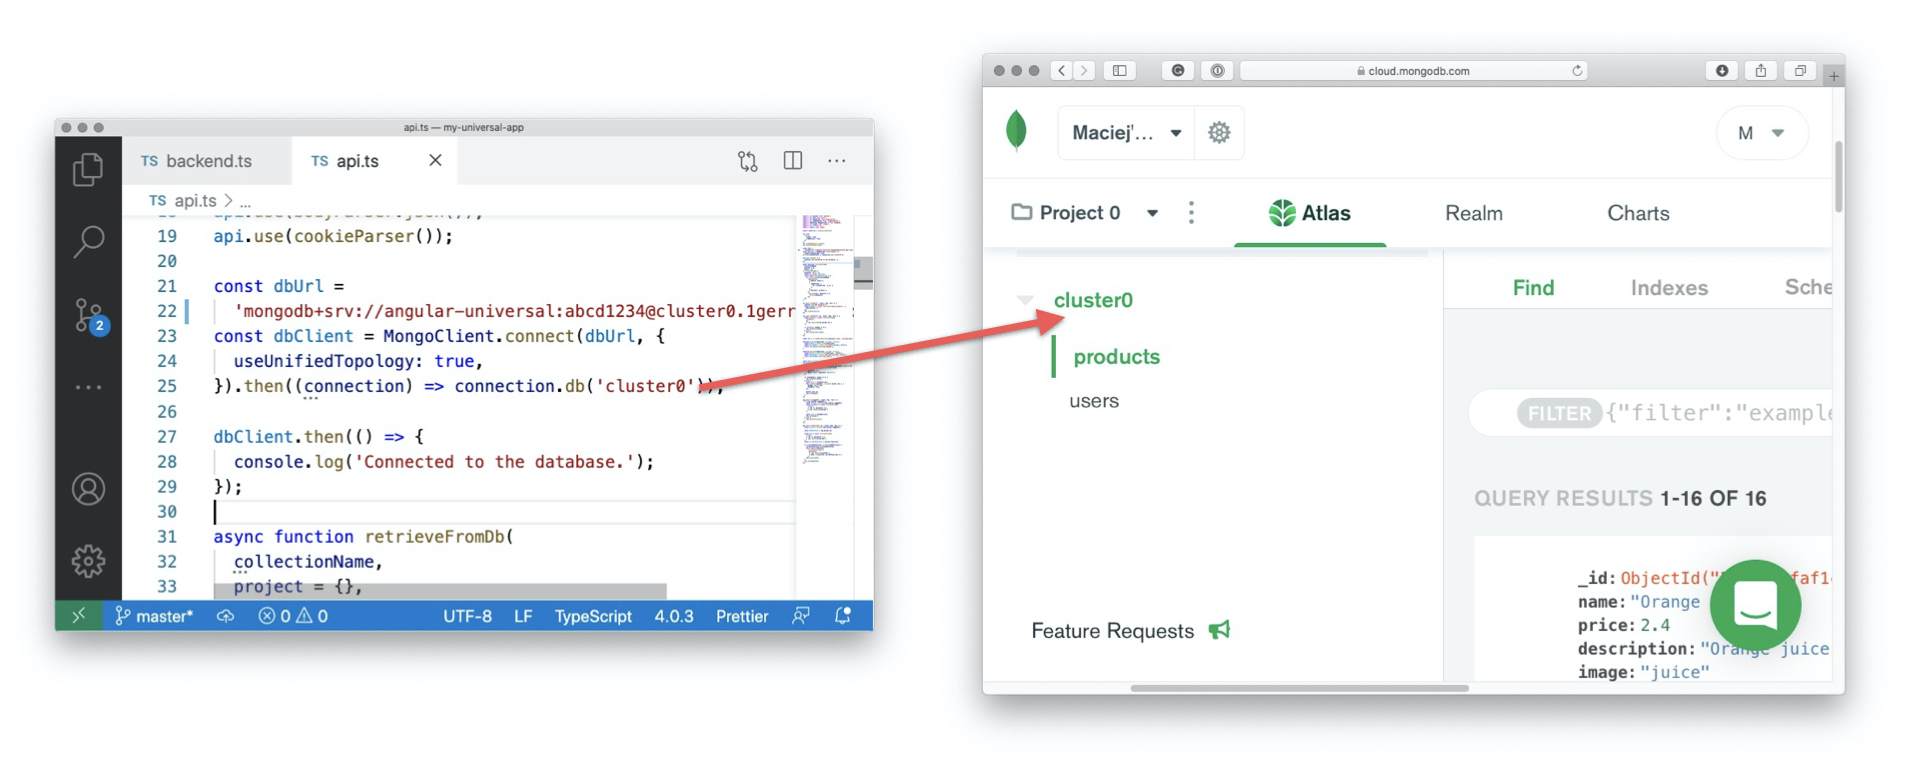Show more activity bar views (ellipsis)
Screen dimensions: 1914x773
pos(88,387)
